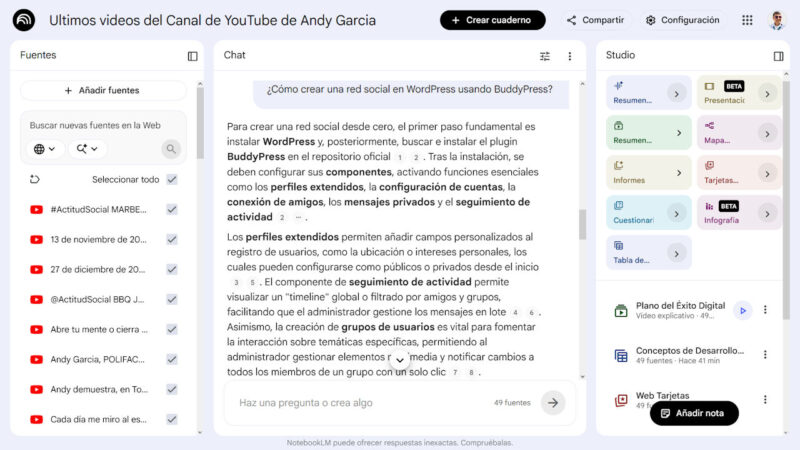Click the web search magnifier icon
The height and width of the screenshot is (450, 800).
pyautogui.click(x=171, y=149)
